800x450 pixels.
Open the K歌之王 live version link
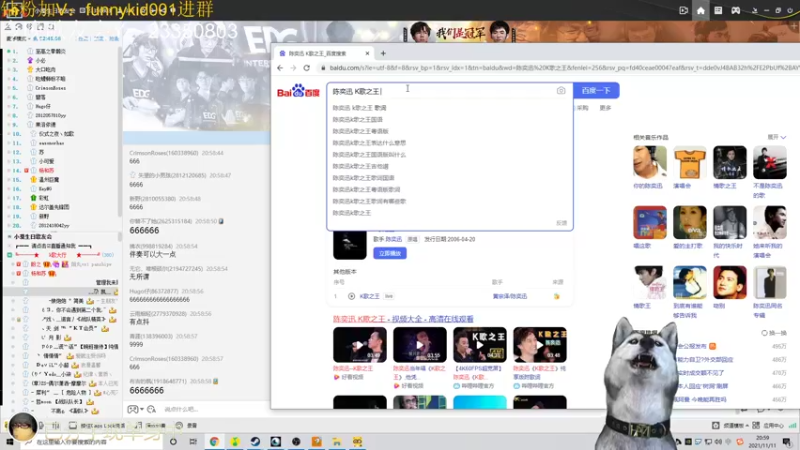tap(369, 296)
